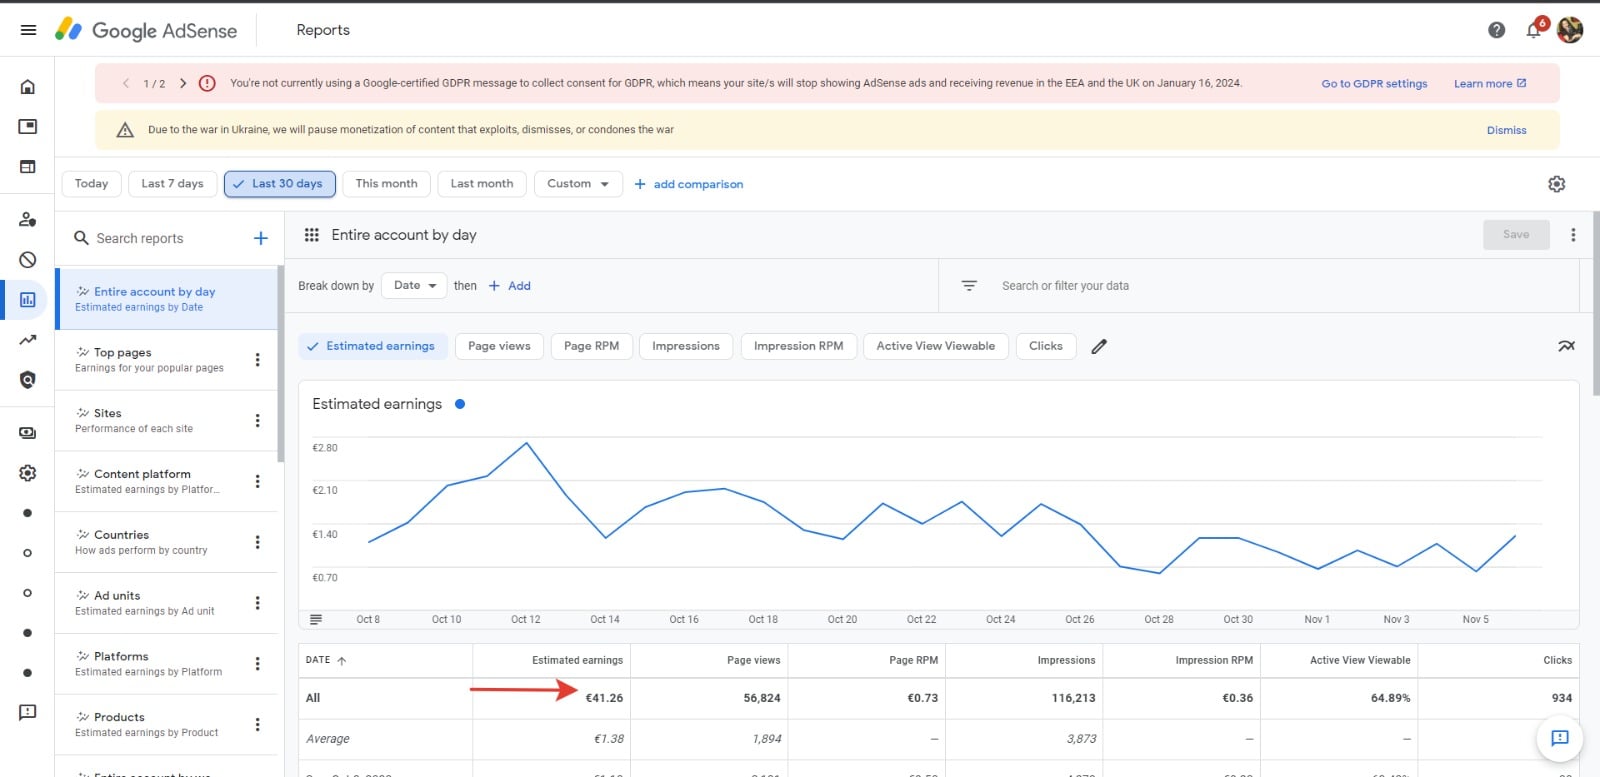Open the account profile avatar
The image size is (1600, 777).
(x=1570, y=30)
